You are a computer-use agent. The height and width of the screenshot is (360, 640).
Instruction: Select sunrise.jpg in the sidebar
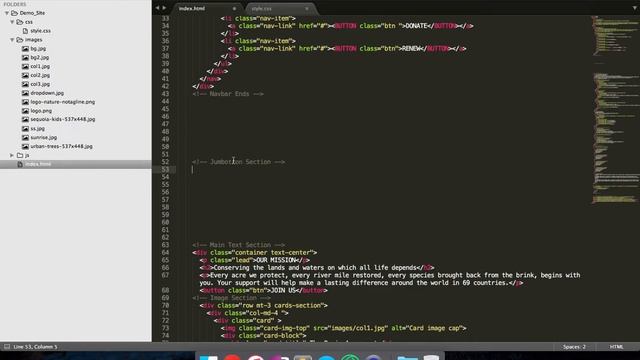tap(44, 138)
